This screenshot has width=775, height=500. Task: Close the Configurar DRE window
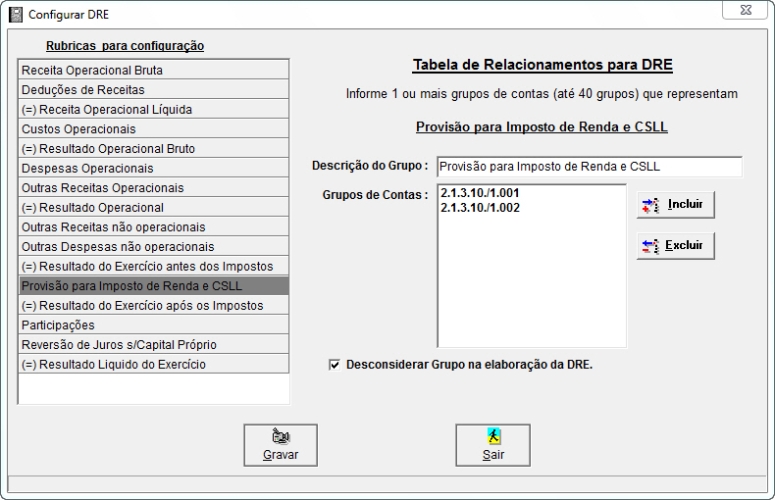coord(745,10)
